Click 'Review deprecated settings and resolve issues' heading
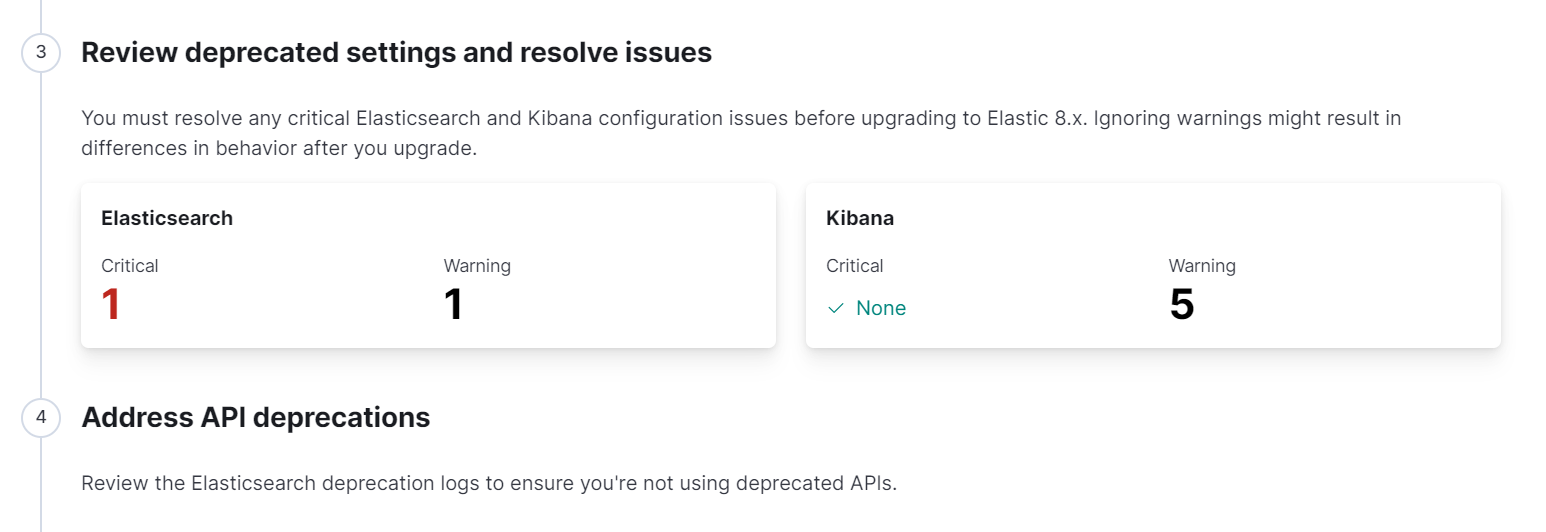This screenshot has height=532, width=1546. coord(396,53)
